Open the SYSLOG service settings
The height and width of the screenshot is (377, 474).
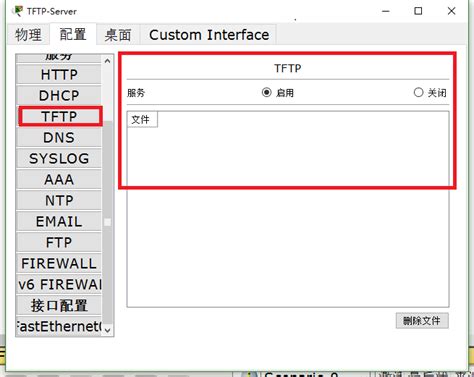(x=59, y=159)
